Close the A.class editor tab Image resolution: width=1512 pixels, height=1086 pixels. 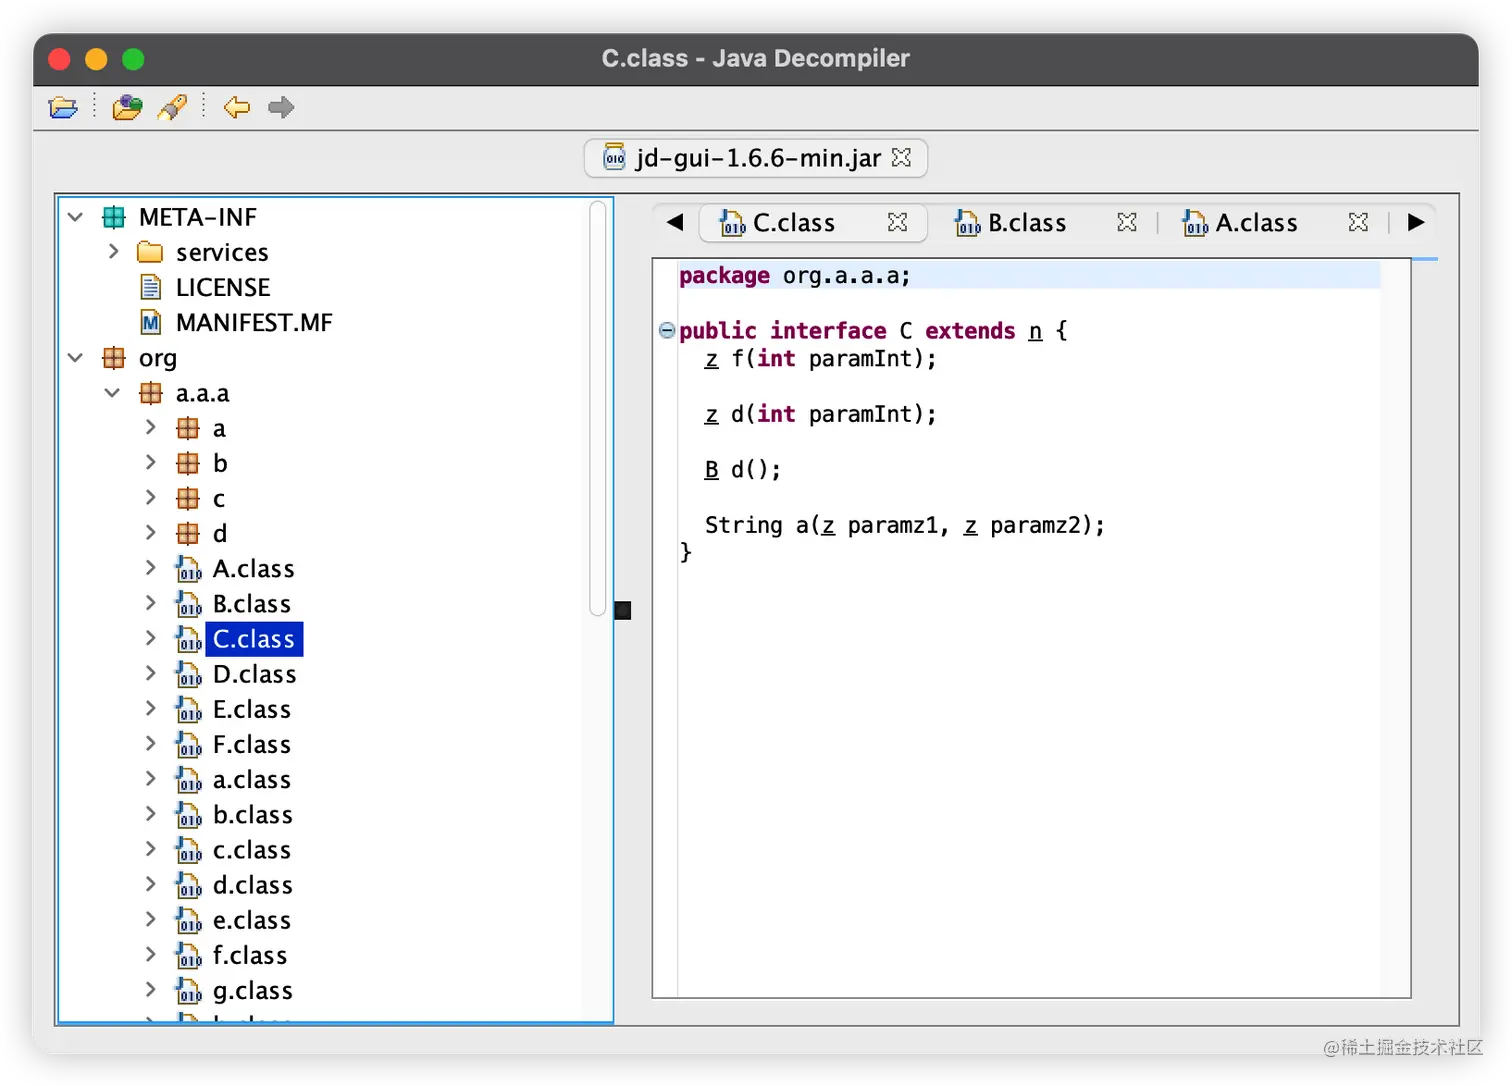(x=1358, y=223)
